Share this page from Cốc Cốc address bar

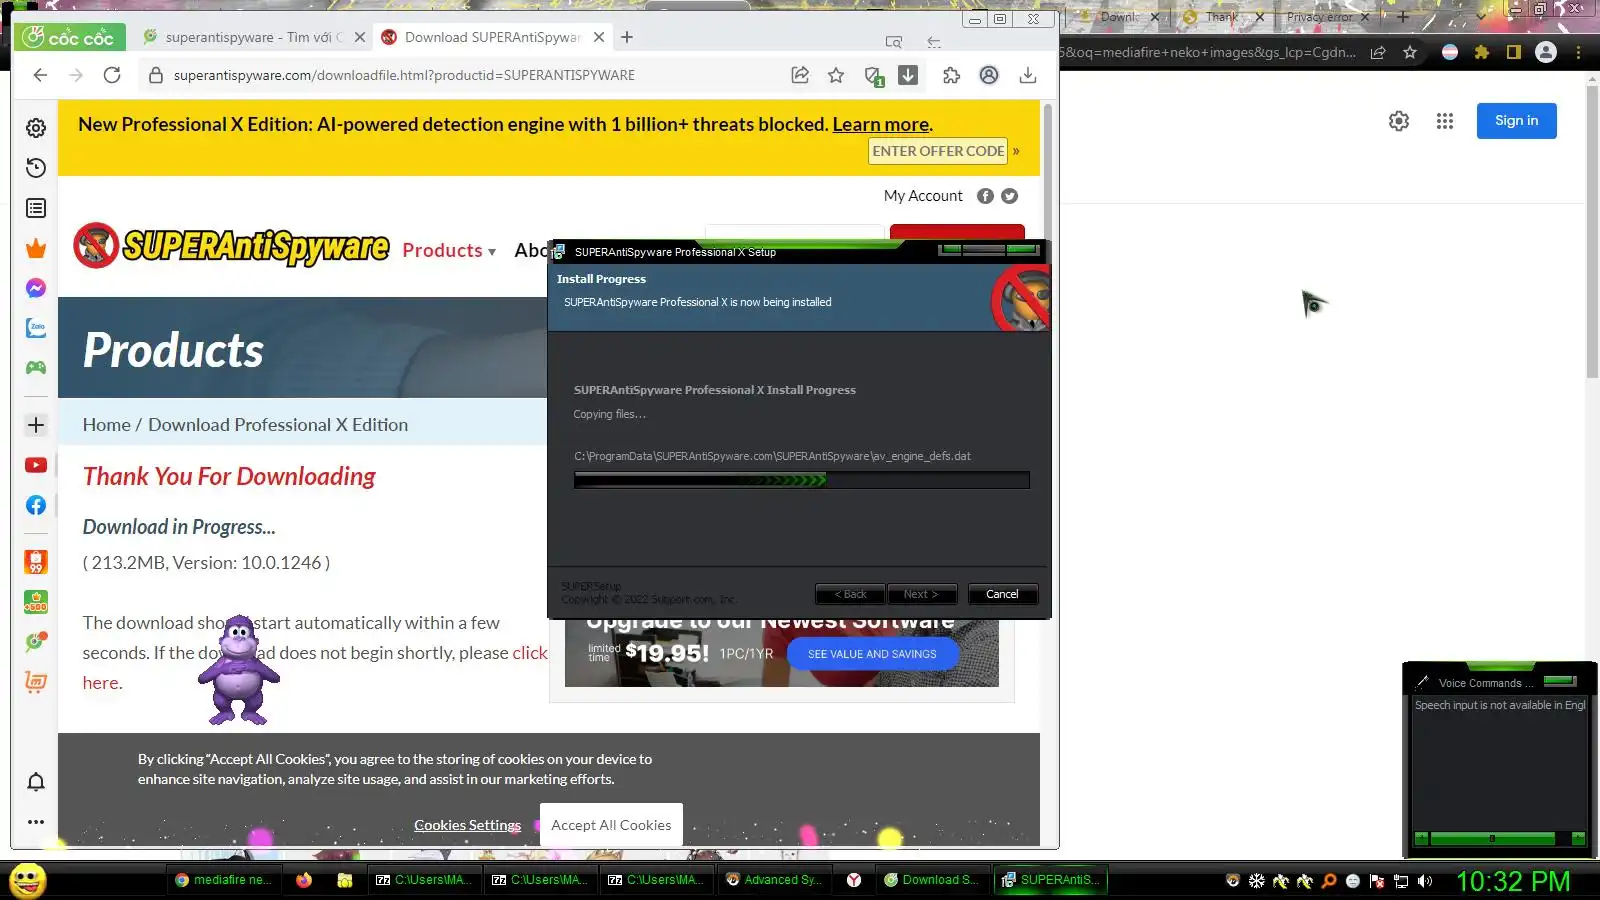(800, 75)
